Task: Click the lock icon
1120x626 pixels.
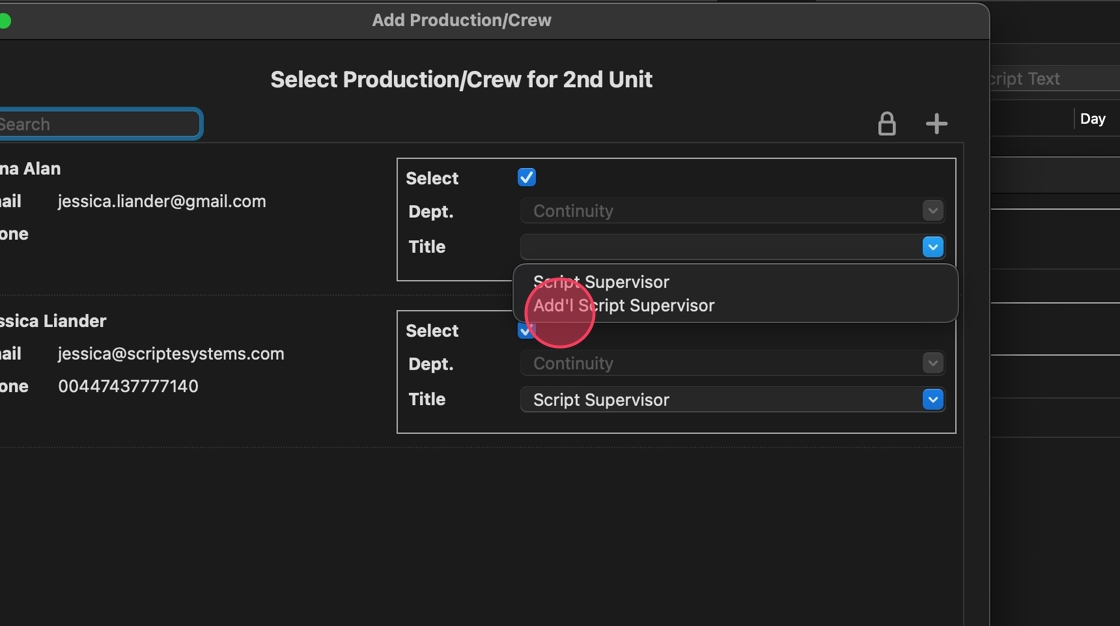Action: [886, 124]
